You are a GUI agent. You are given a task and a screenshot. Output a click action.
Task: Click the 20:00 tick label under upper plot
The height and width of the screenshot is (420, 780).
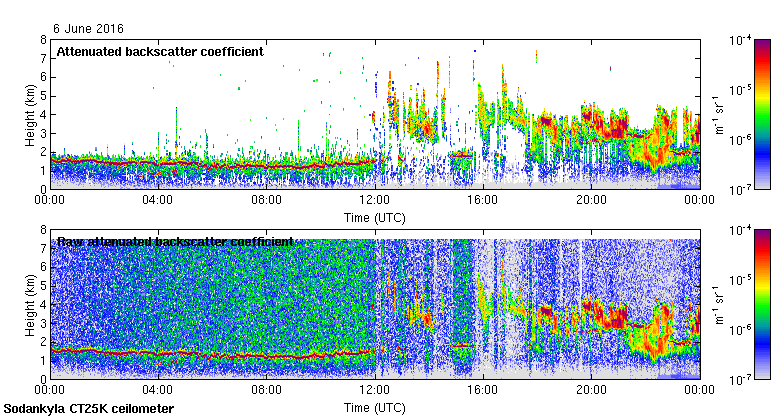pyautogui.click(x=591, y=200)
